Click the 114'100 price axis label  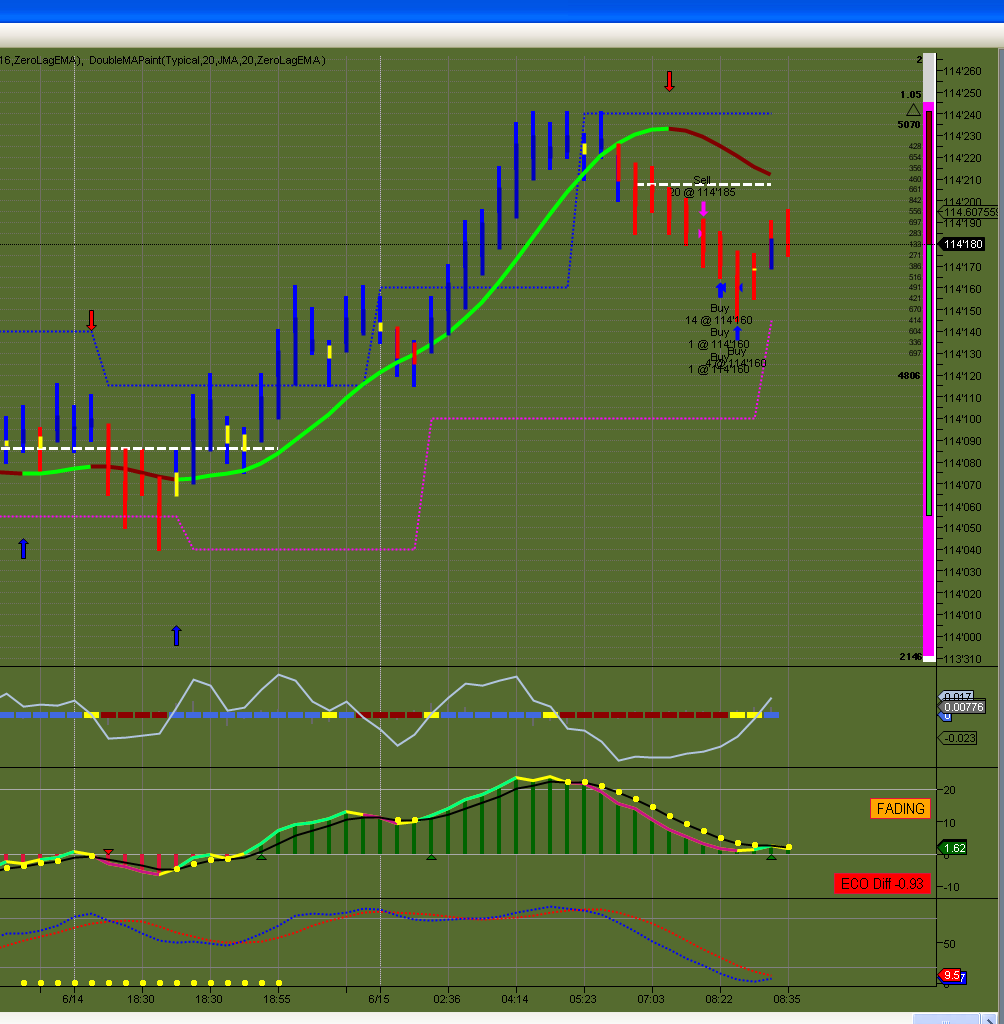click(x=962, y=419)
